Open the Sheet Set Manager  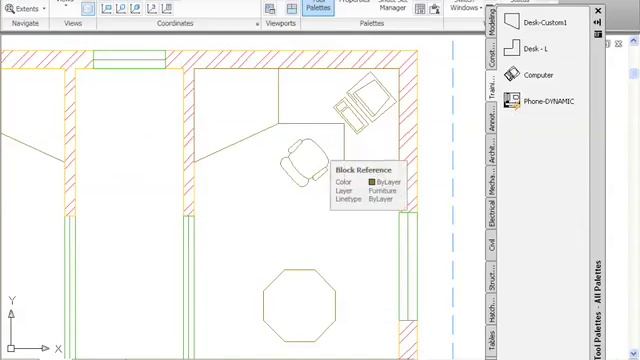point(392,6)
